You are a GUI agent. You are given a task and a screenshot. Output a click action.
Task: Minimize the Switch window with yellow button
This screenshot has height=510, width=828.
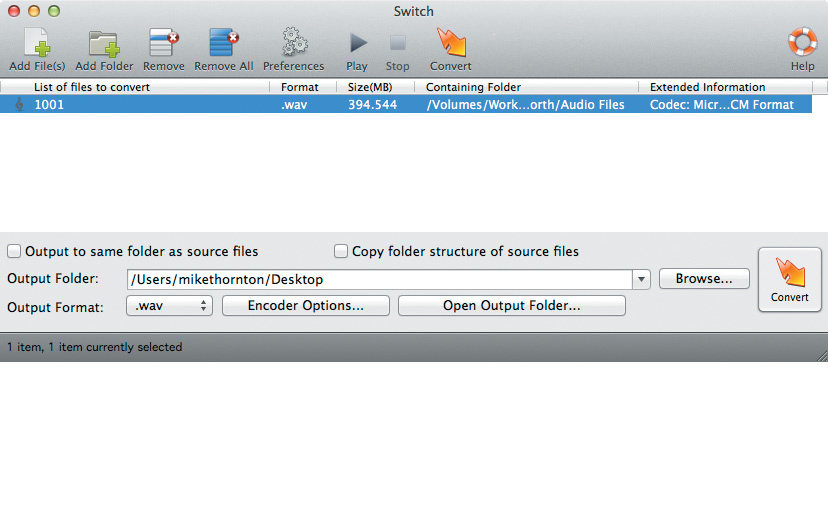pos(34,11)
